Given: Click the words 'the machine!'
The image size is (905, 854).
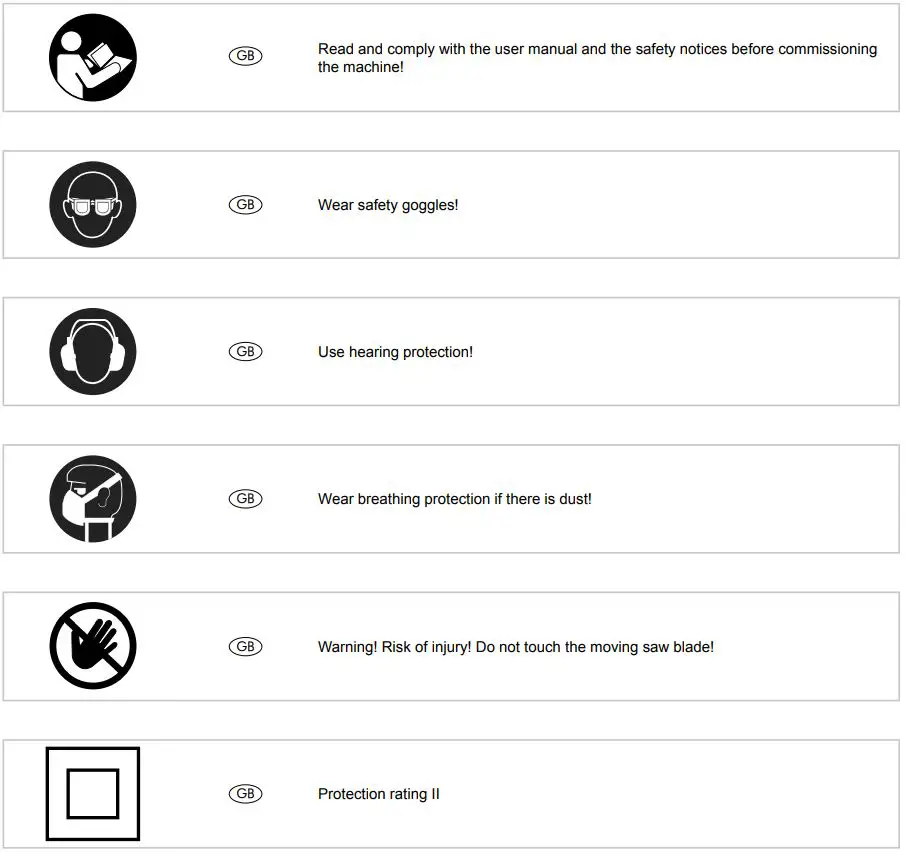Looking at the screenshot, I should [x=360, y=68].
